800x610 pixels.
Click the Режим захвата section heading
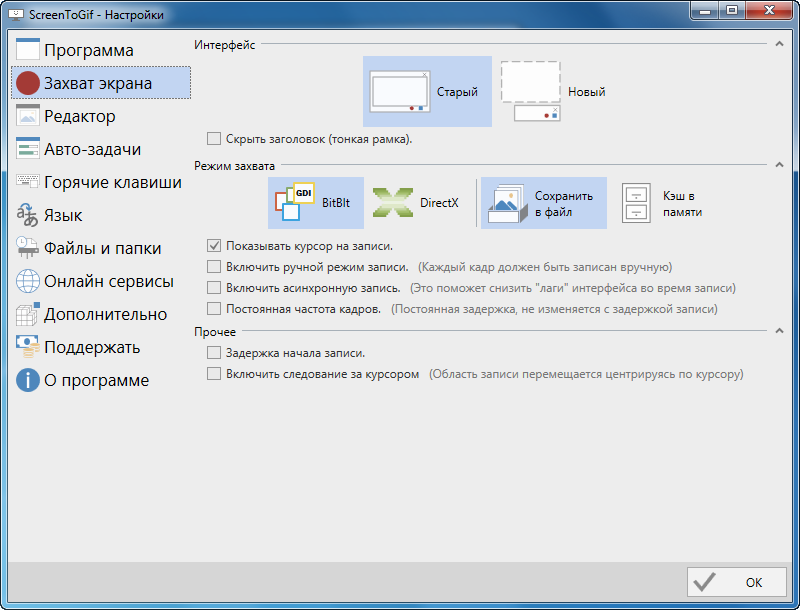pos(234,166)
